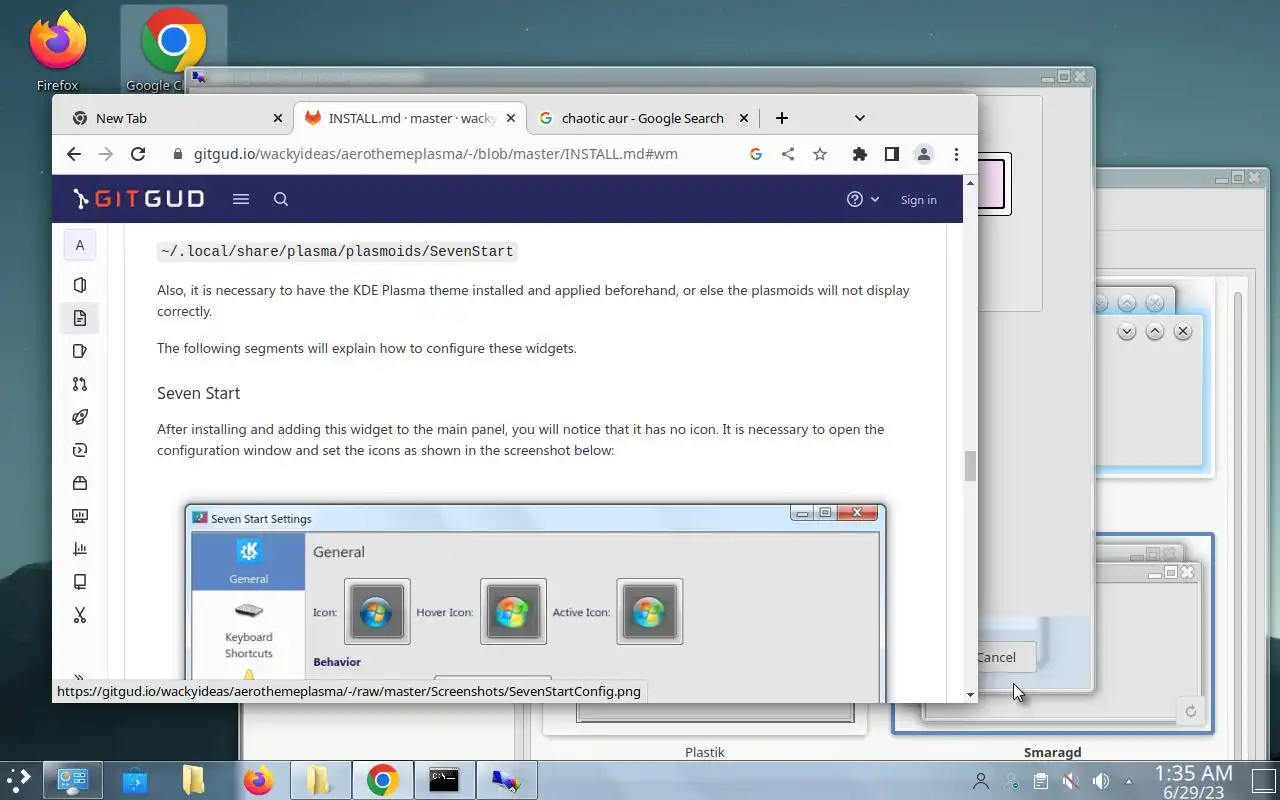Viewport: 1280px width, 800px height.
Task: Open Merge requests icon in sidebar
Action: click(x=80, y=384)
